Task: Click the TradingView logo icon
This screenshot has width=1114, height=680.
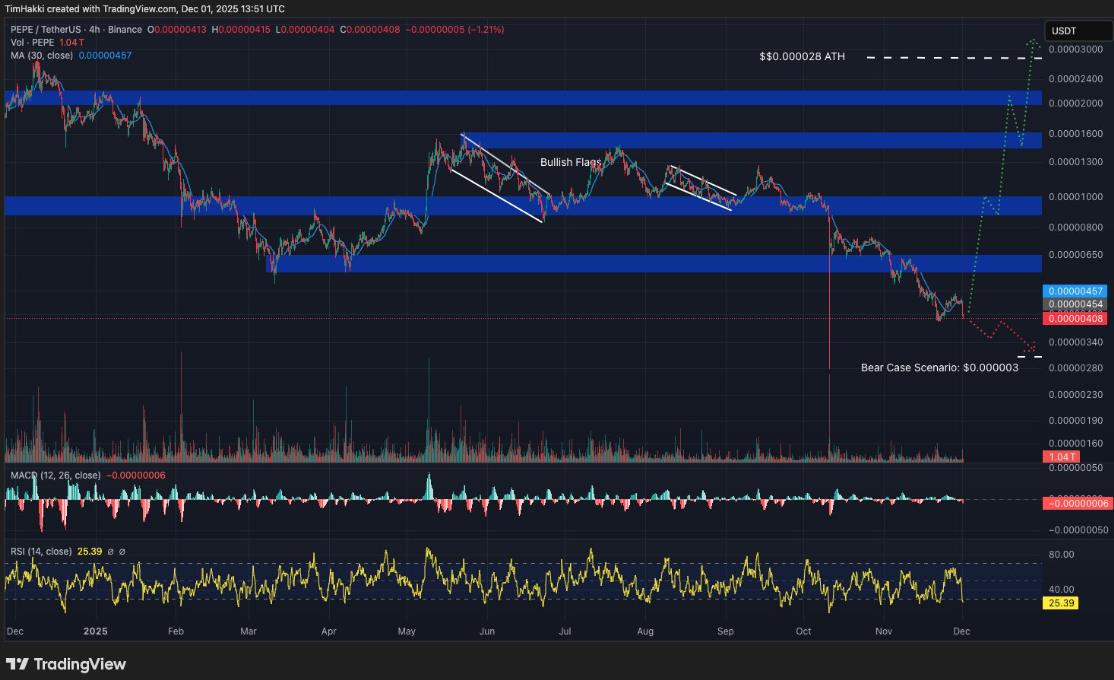Action: 17,664
